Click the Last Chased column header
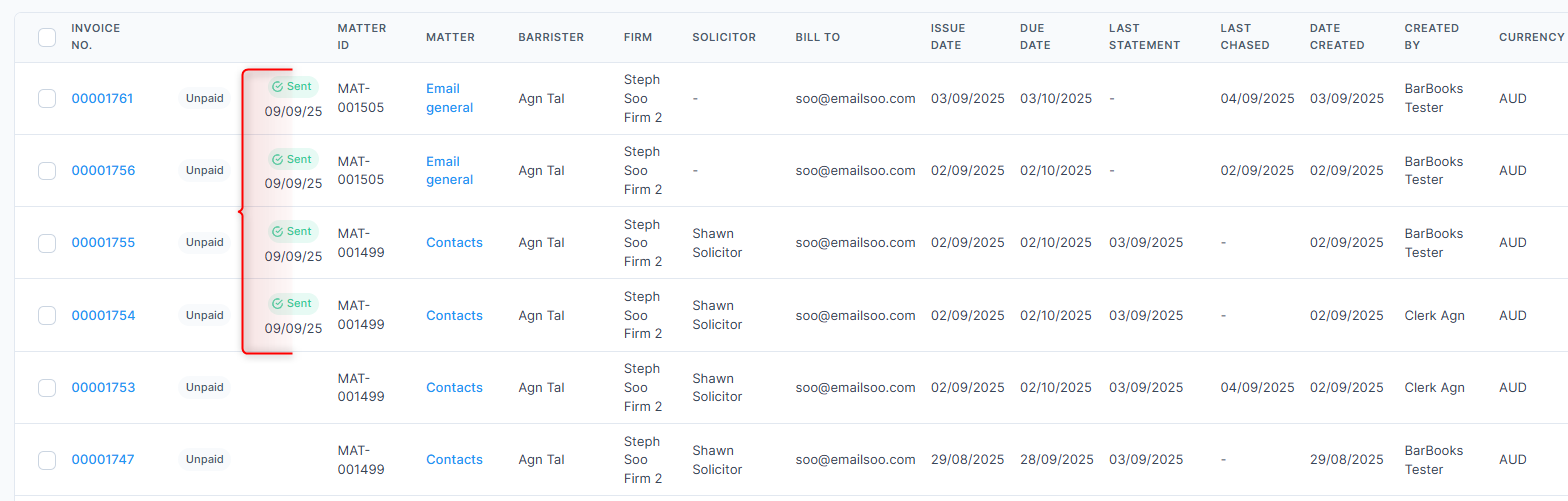The image size is (1568, 501). pos(1245,37)
